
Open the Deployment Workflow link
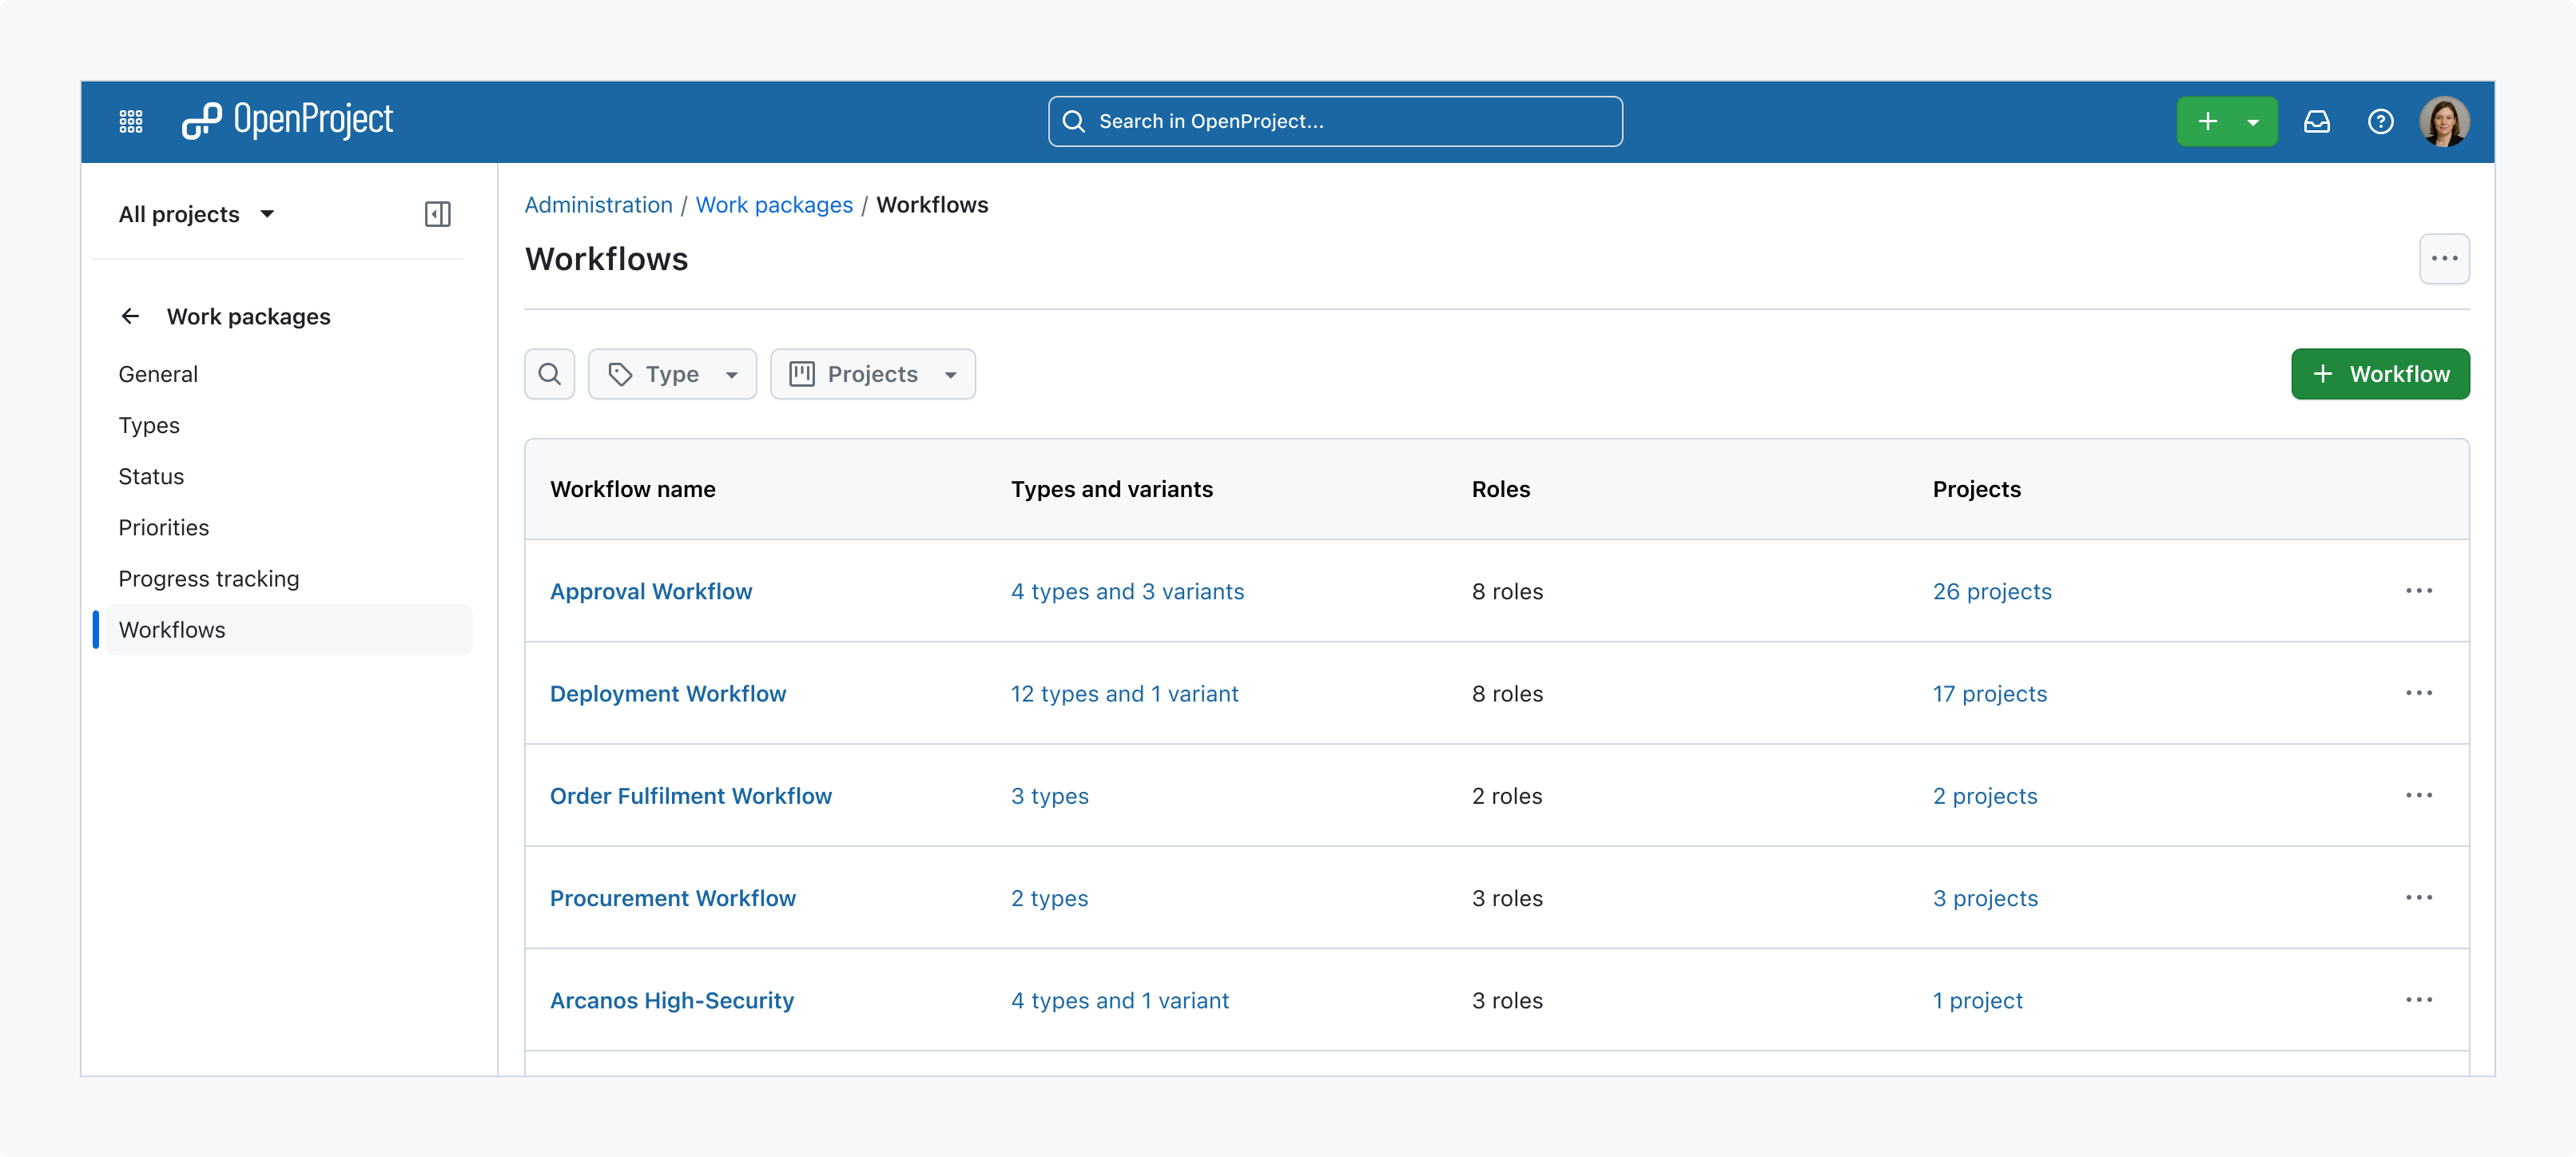(x=668, y=693)
